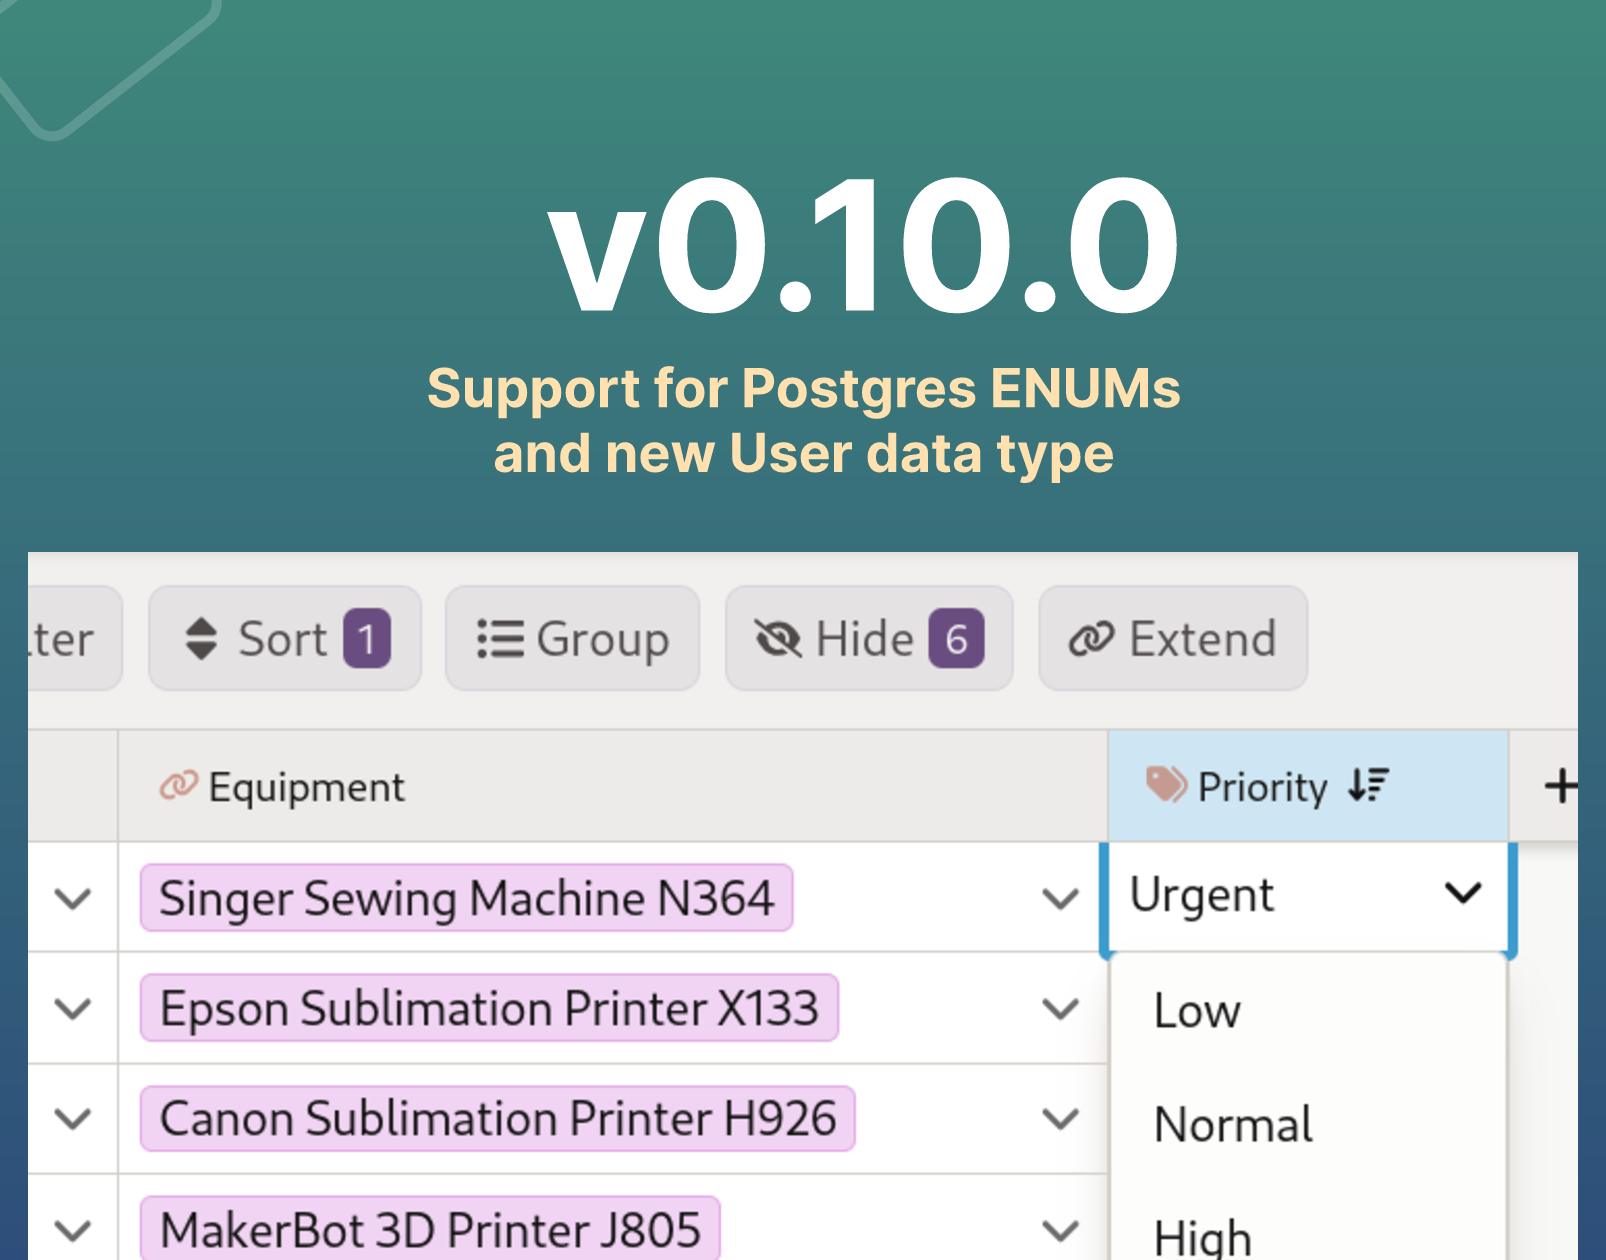Click the Group list icon

tap(500, 639)
